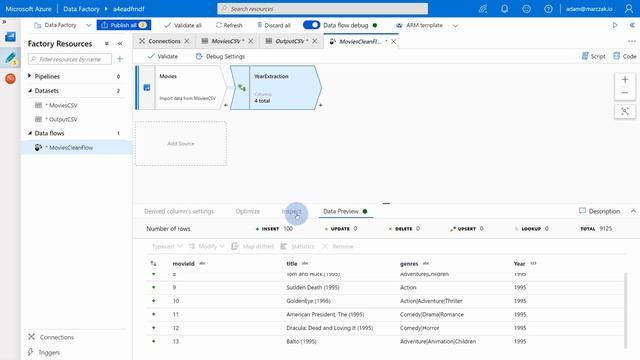Open the Monitor icon in left sidebar
This screenshot has width=640, height=360.
tap(10, 78)
